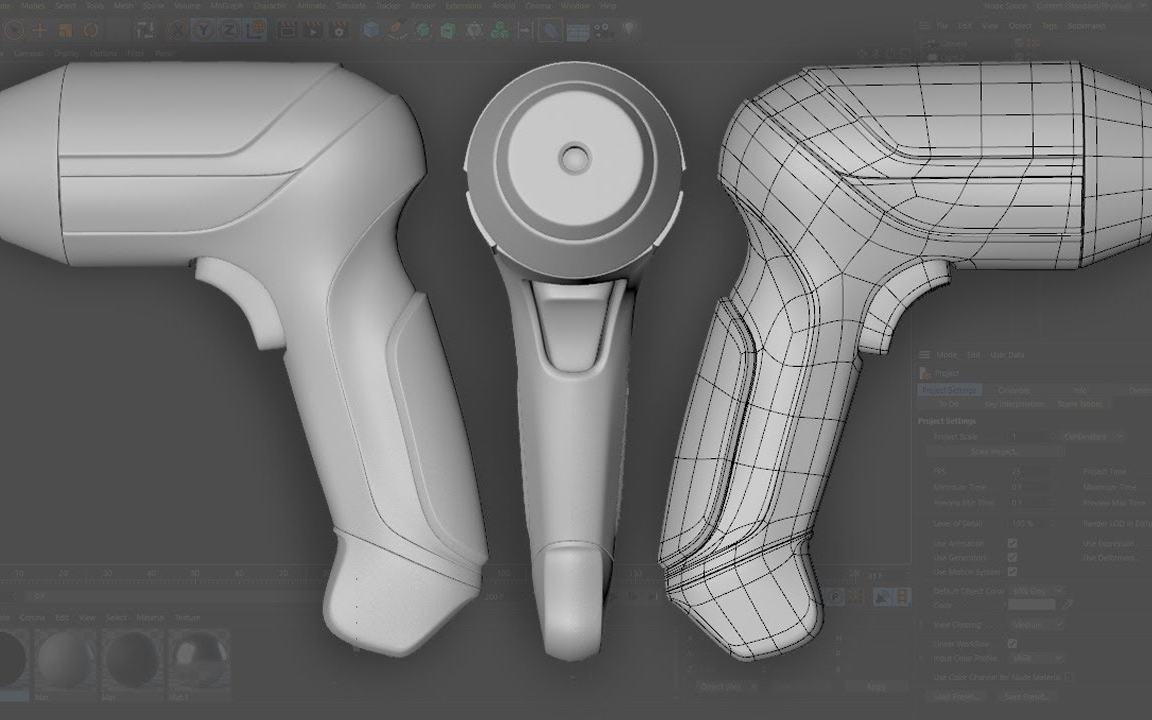Open the Simulate menu
1152x720 pixels.
(x=350, y=6)
